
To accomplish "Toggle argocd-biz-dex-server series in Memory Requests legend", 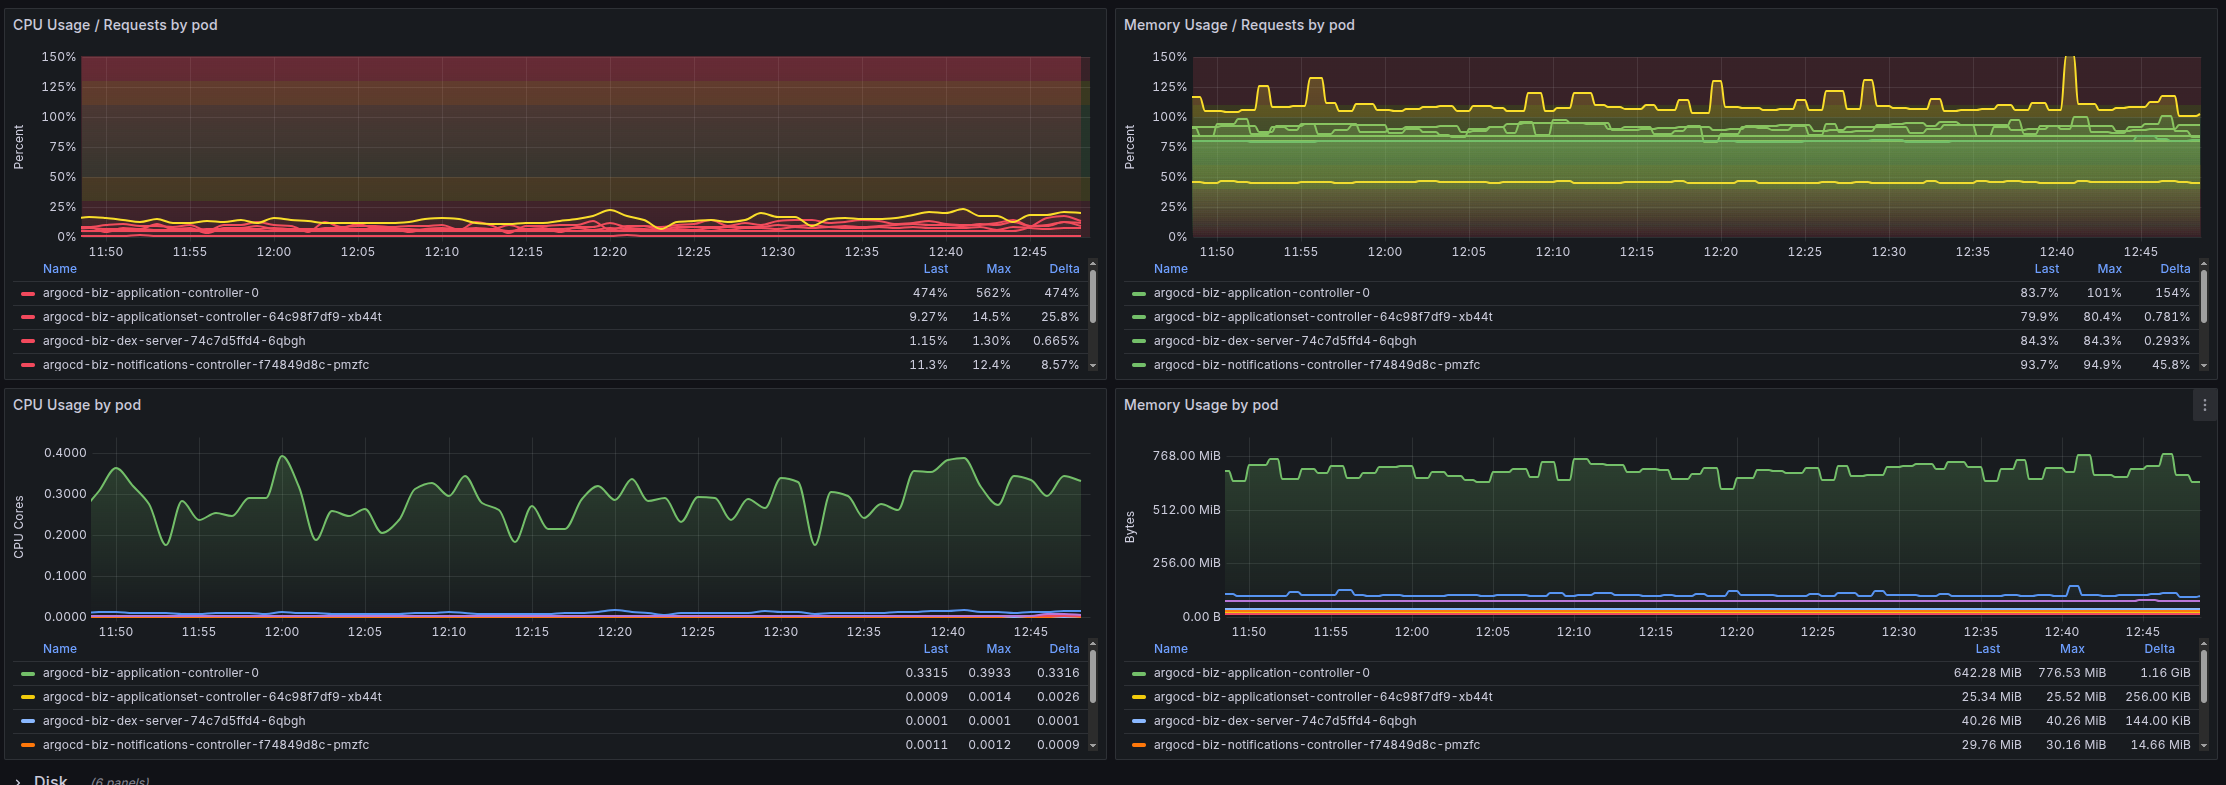I will coord(1285,341).
